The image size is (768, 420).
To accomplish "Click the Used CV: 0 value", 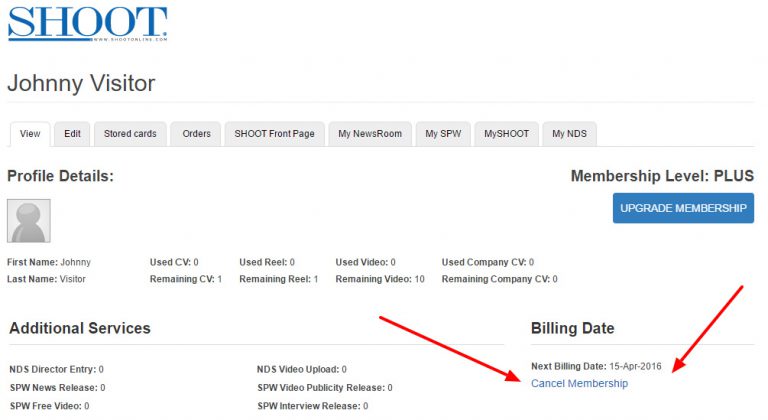I will (x=174, y=262).
